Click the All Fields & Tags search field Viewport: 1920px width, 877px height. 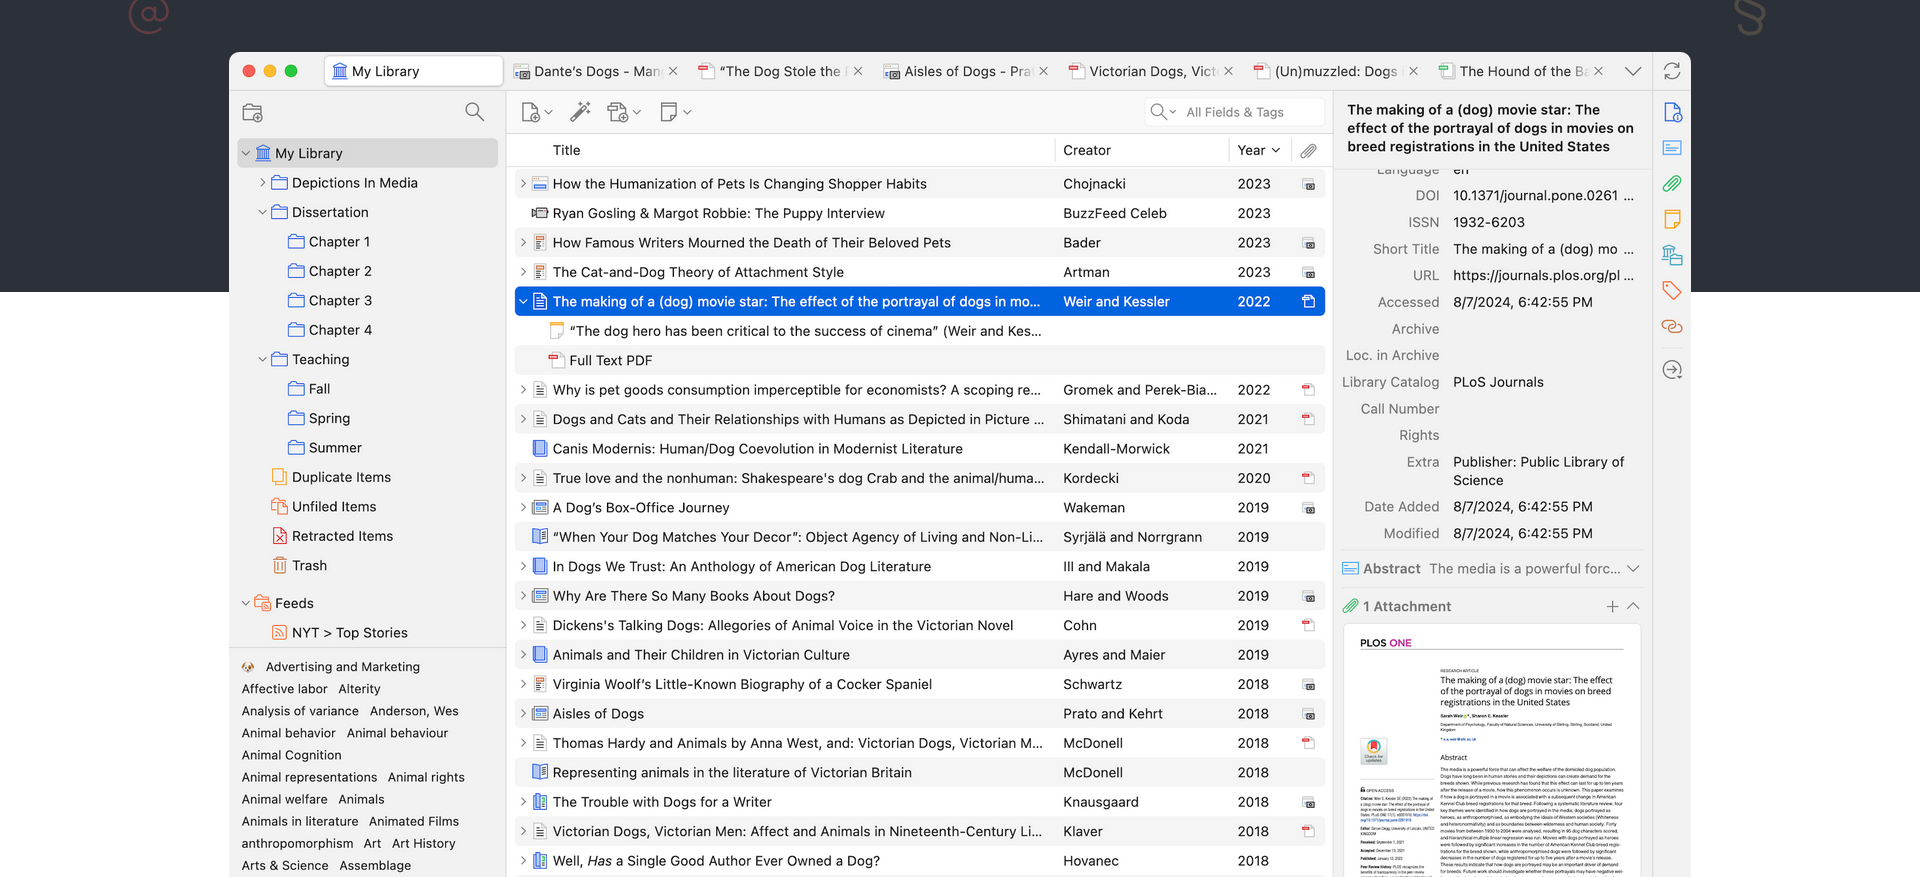click(x=1250, y=112)
